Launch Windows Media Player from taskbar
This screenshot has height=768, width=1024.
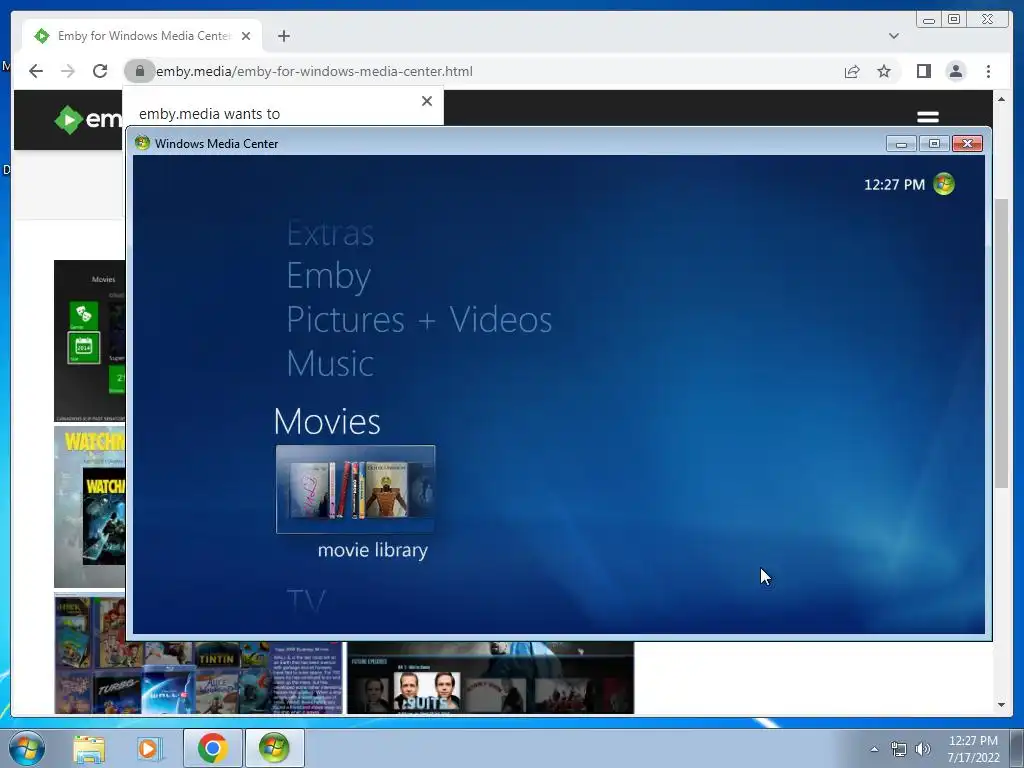tap(148, 748)
